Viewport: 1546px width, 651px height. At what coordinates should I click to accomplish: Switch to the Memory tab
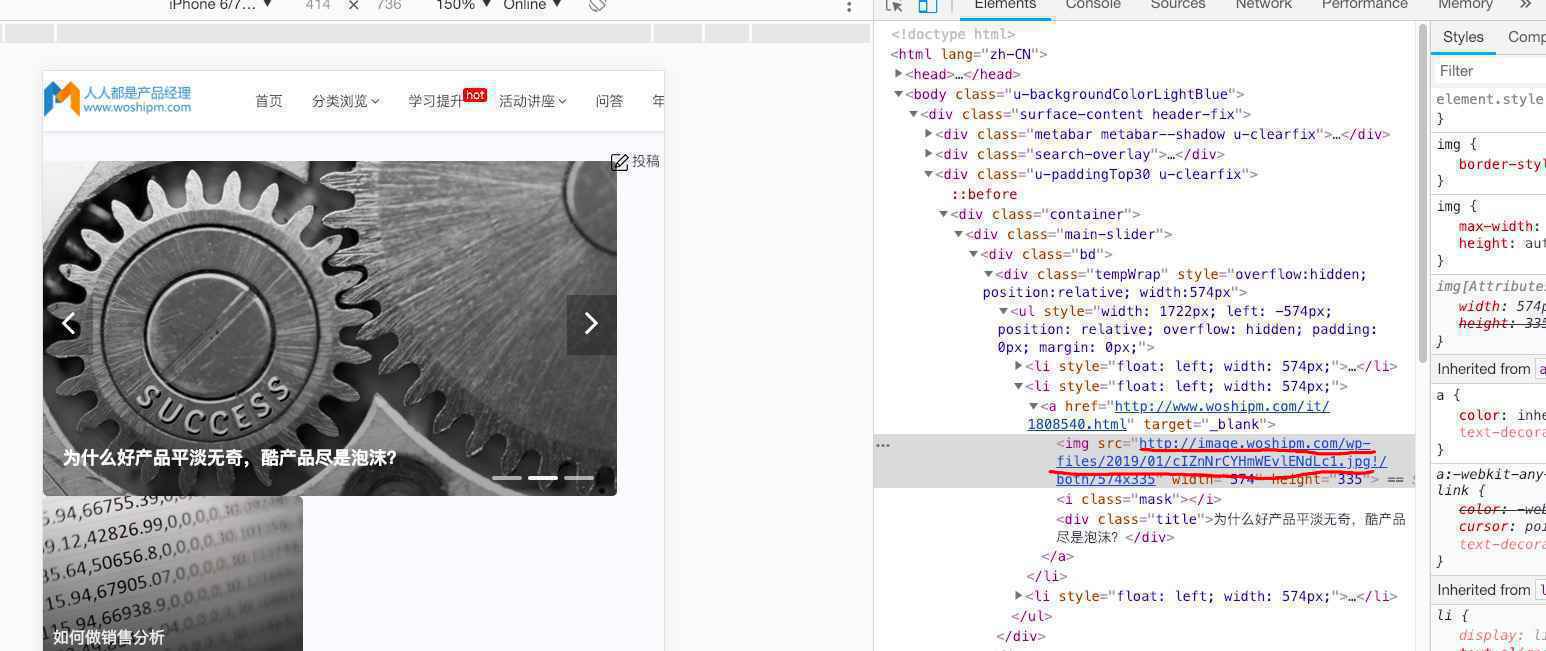click(1465, 5)
